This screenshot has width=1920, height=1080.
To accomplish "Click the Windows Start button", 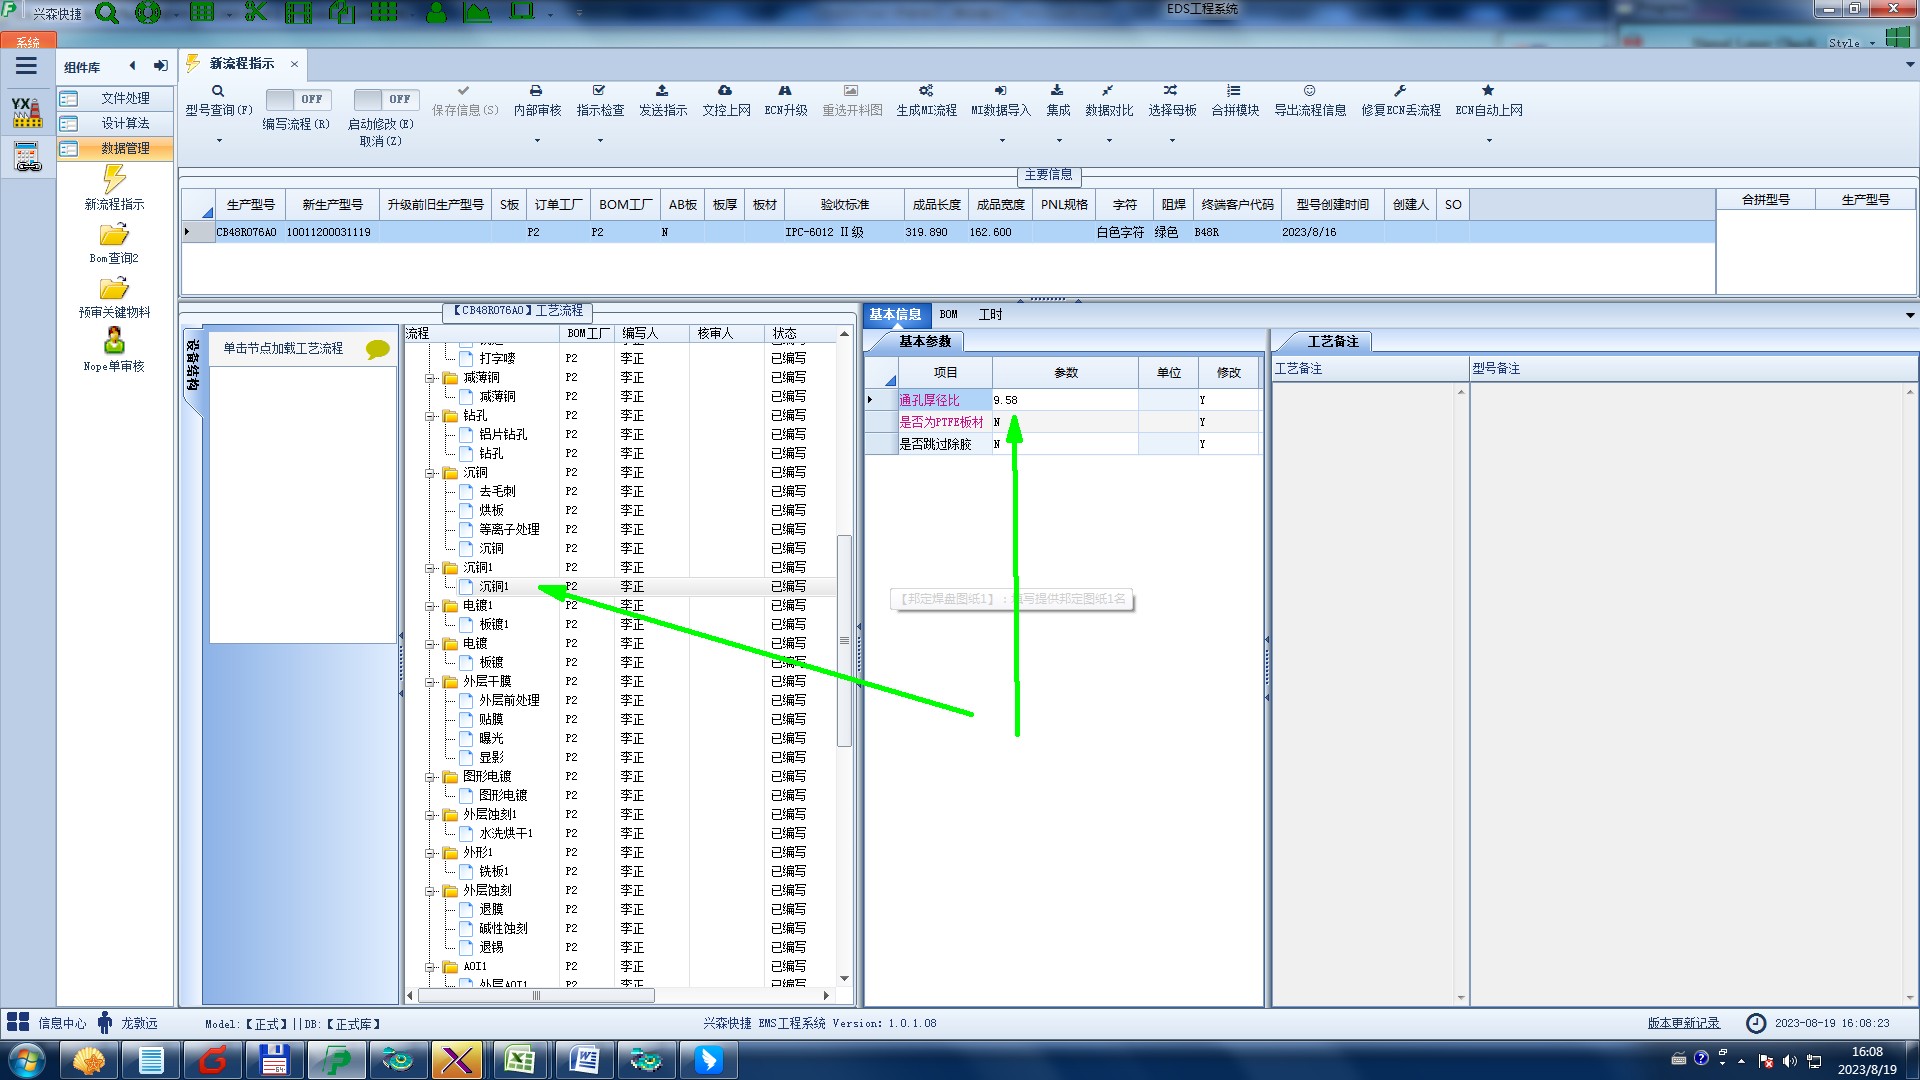I will tap(26, 1060).
